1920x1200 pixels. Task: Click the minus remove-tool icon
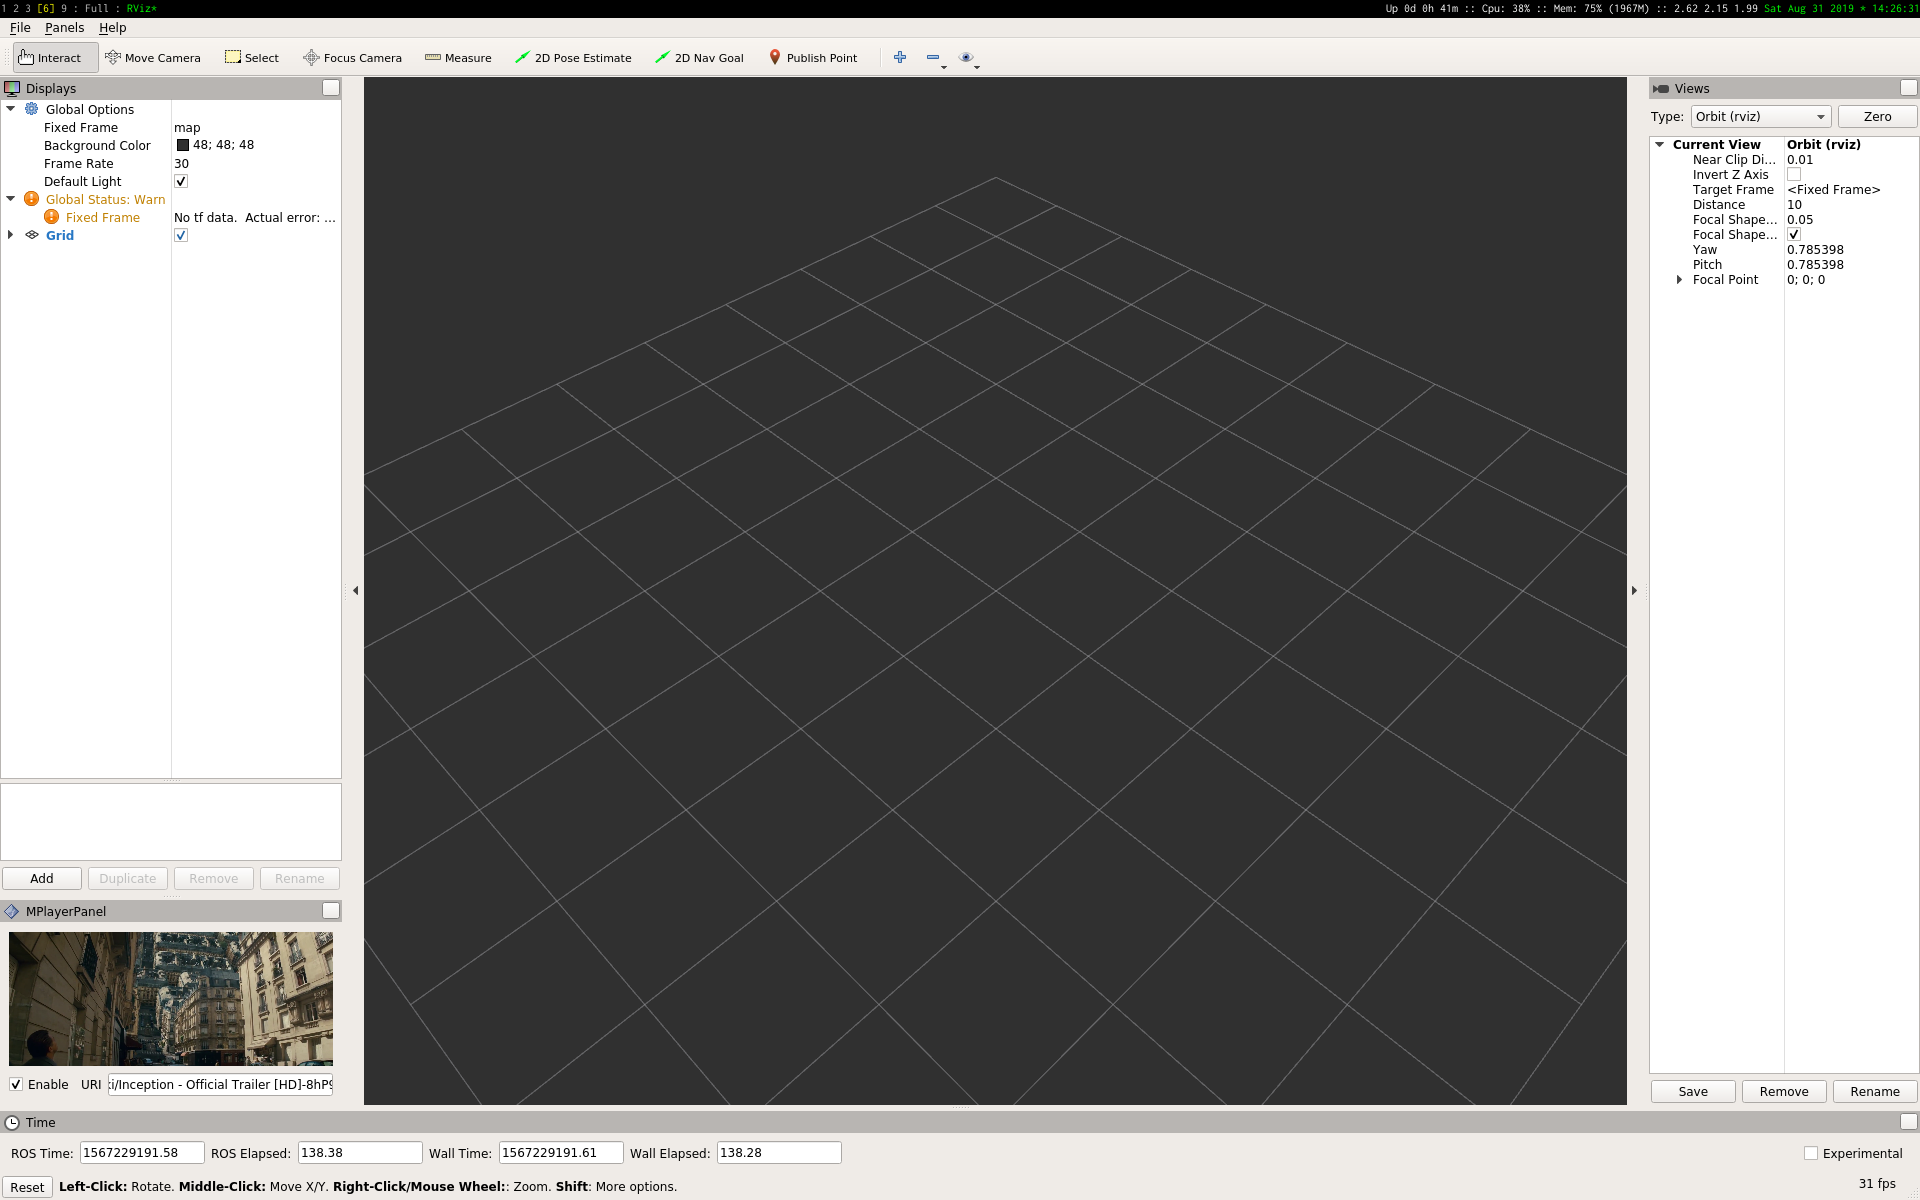click(933, 58)
